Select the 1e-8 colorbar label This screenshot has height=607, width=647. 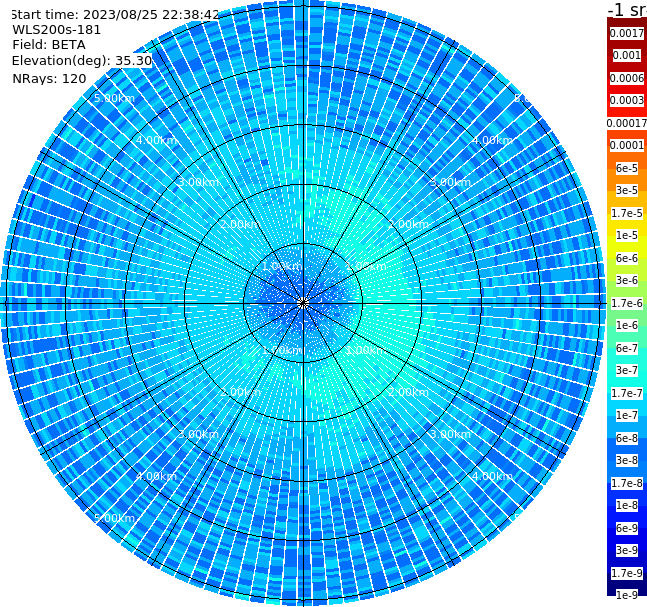[x=627, y=505]
